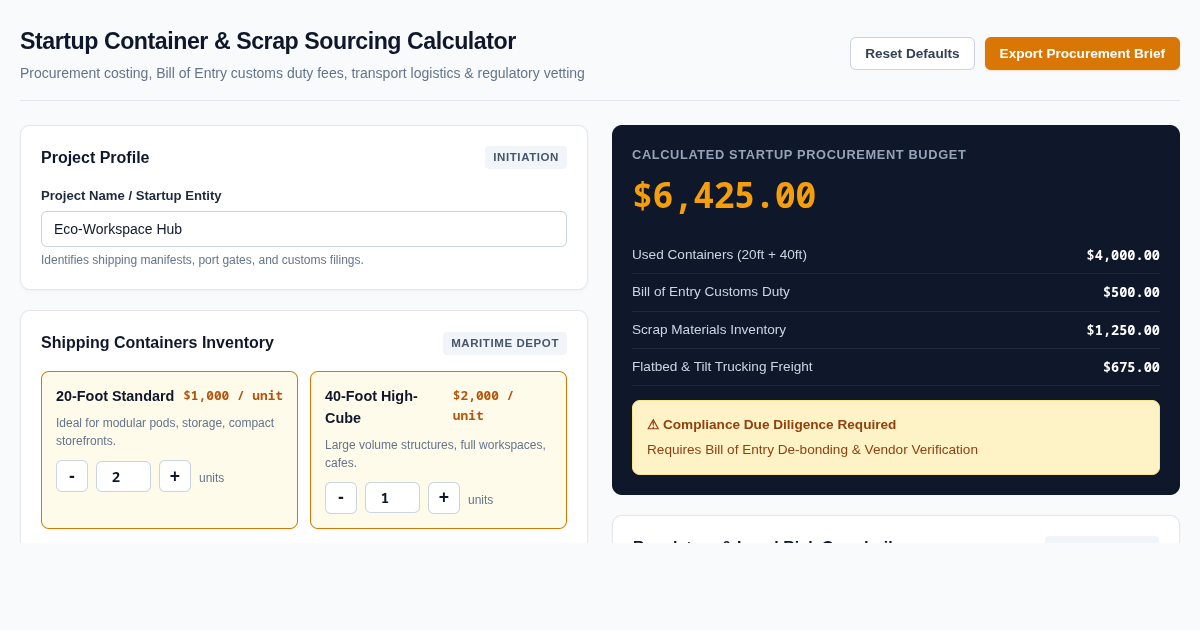Click the 40-Foot High-Cube quantity field
1200x630 pixels.
coord(392,498)
